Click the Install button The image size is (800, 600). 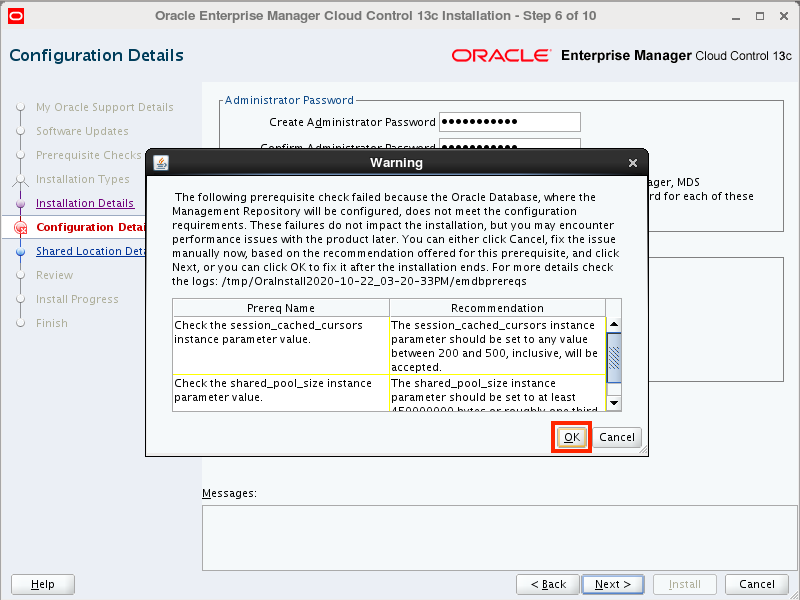click(x=685, y=584)
